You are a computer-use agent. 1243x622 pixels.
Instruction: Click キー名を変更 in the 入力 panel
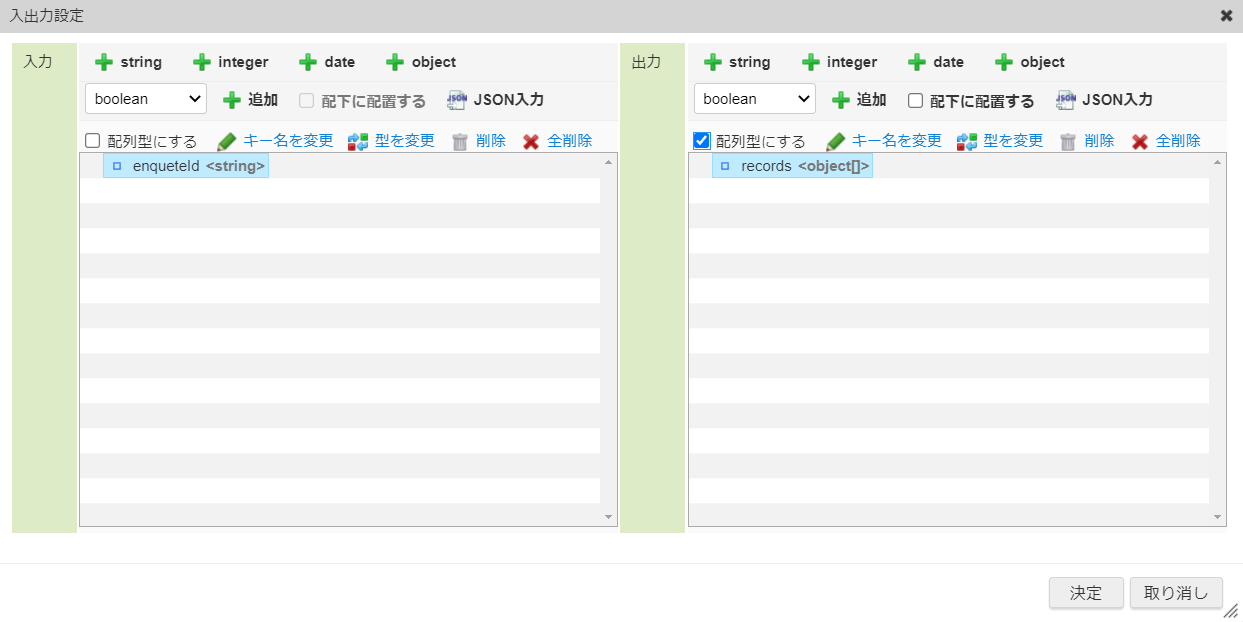coord(275,141)
